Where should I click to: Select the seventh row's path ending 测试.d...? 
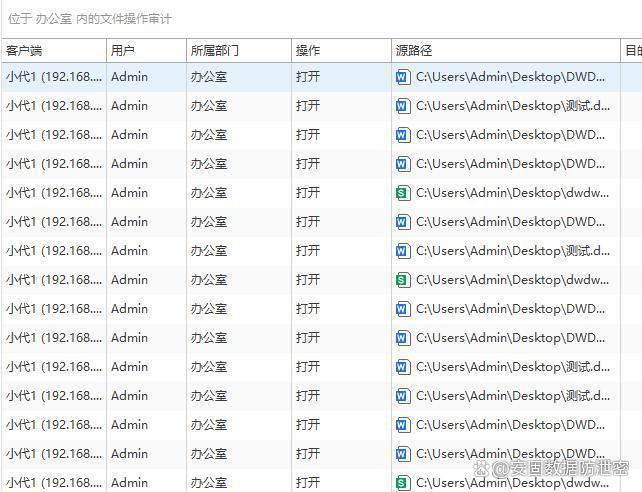(513, 251)
